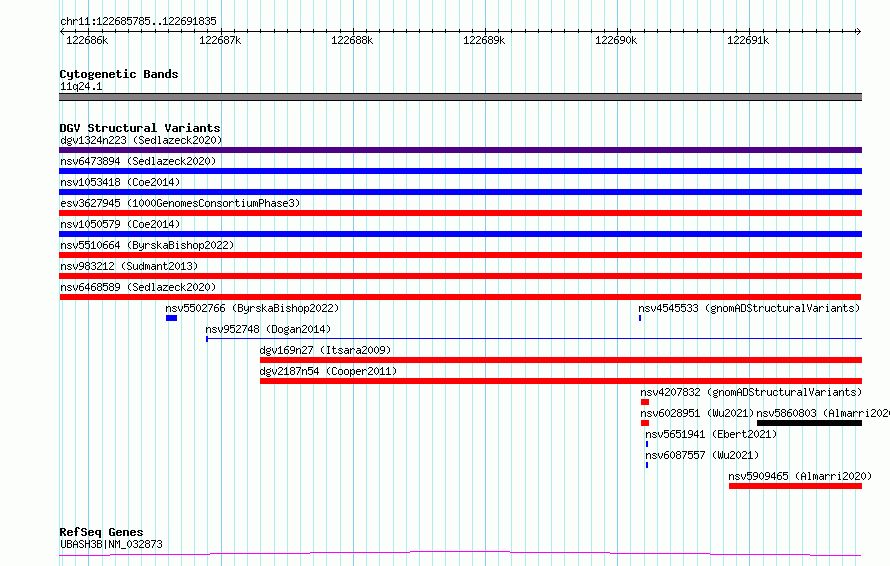Open nsv5909465 (Almarri2020) variant label
This screenshot has width=890, height=566.
click(x=800, y=476)
